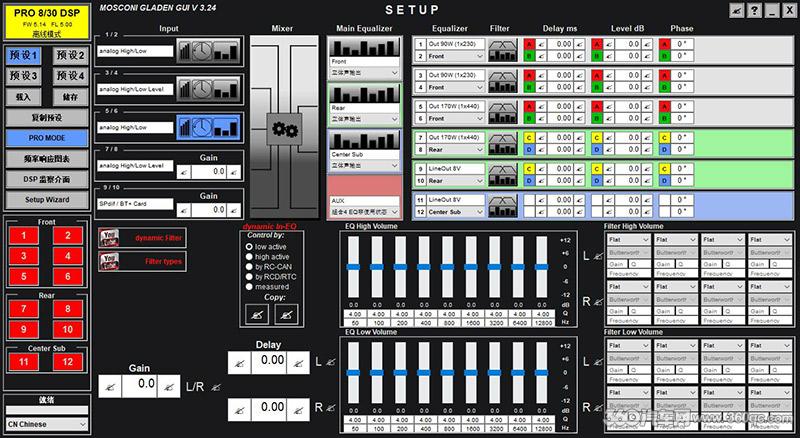Open the filter icon for output channels 1/2

503,51
